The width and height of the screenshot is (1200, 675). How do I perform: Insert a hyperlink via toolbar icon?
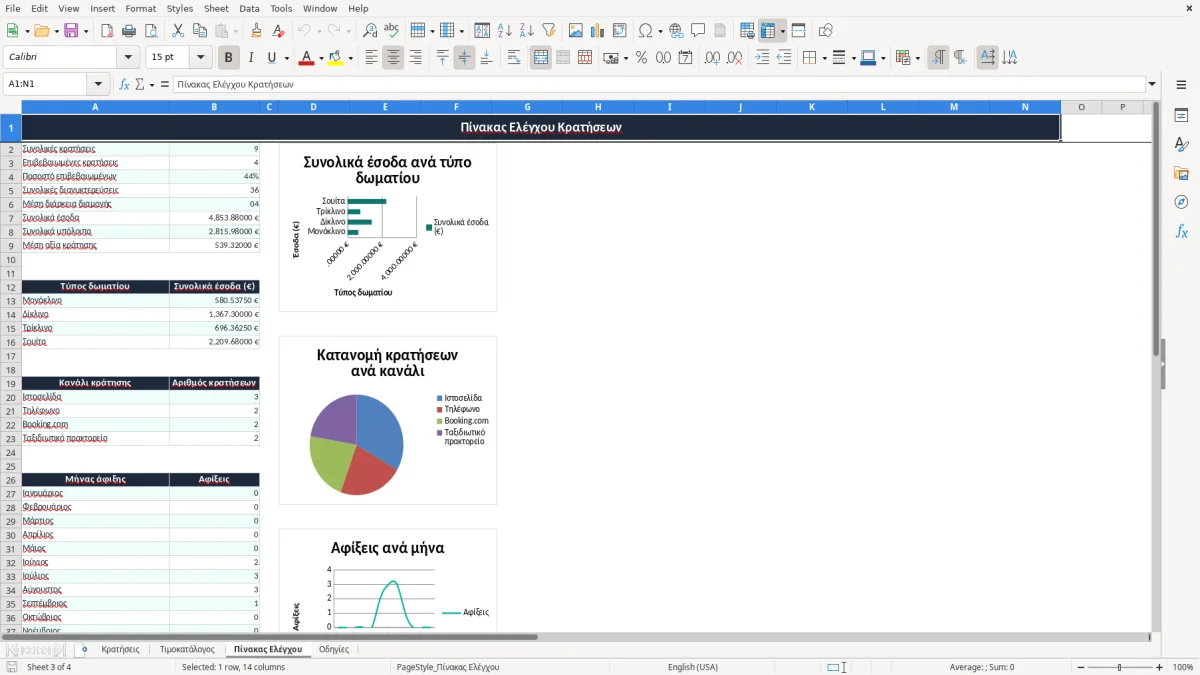[676, 31]
